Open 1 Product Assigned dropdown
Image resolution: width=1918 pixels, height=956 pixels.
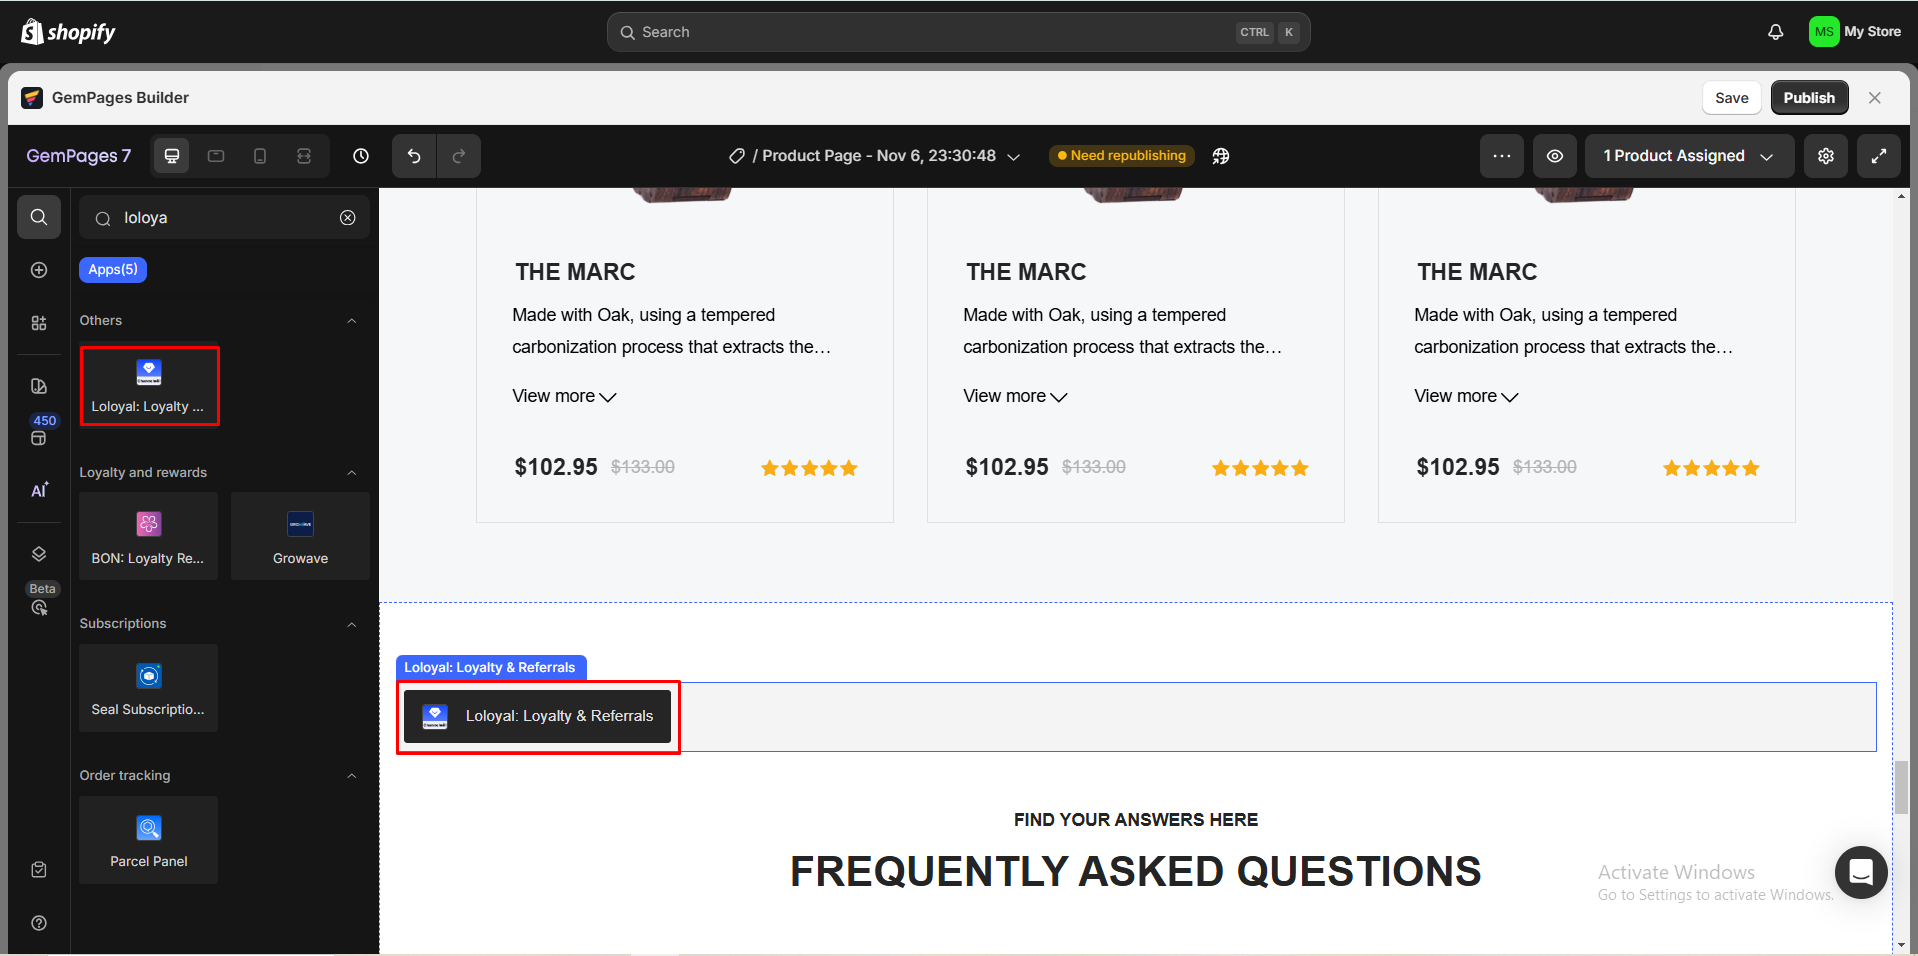click(1687, 156)
